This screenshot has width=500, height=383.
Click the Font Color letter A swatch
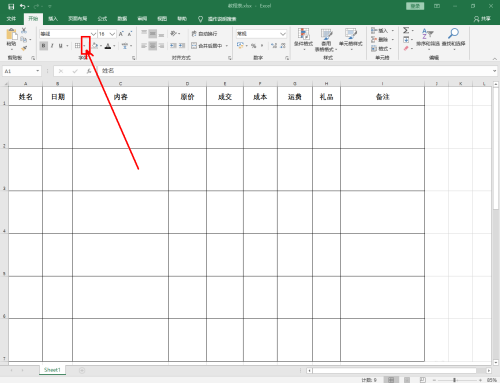108,46
